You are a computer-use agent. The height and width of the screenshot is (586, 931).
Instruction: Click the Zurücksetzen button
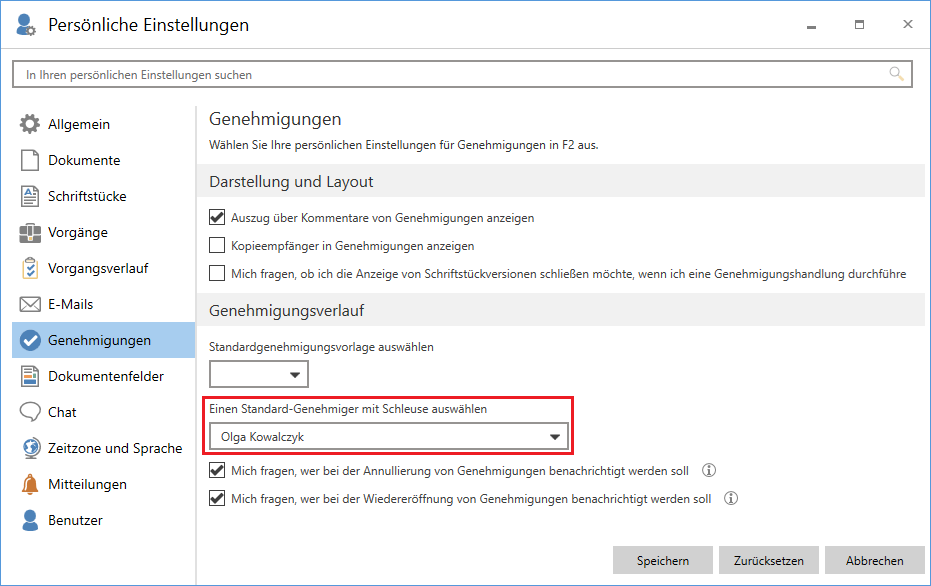(769, 561)
